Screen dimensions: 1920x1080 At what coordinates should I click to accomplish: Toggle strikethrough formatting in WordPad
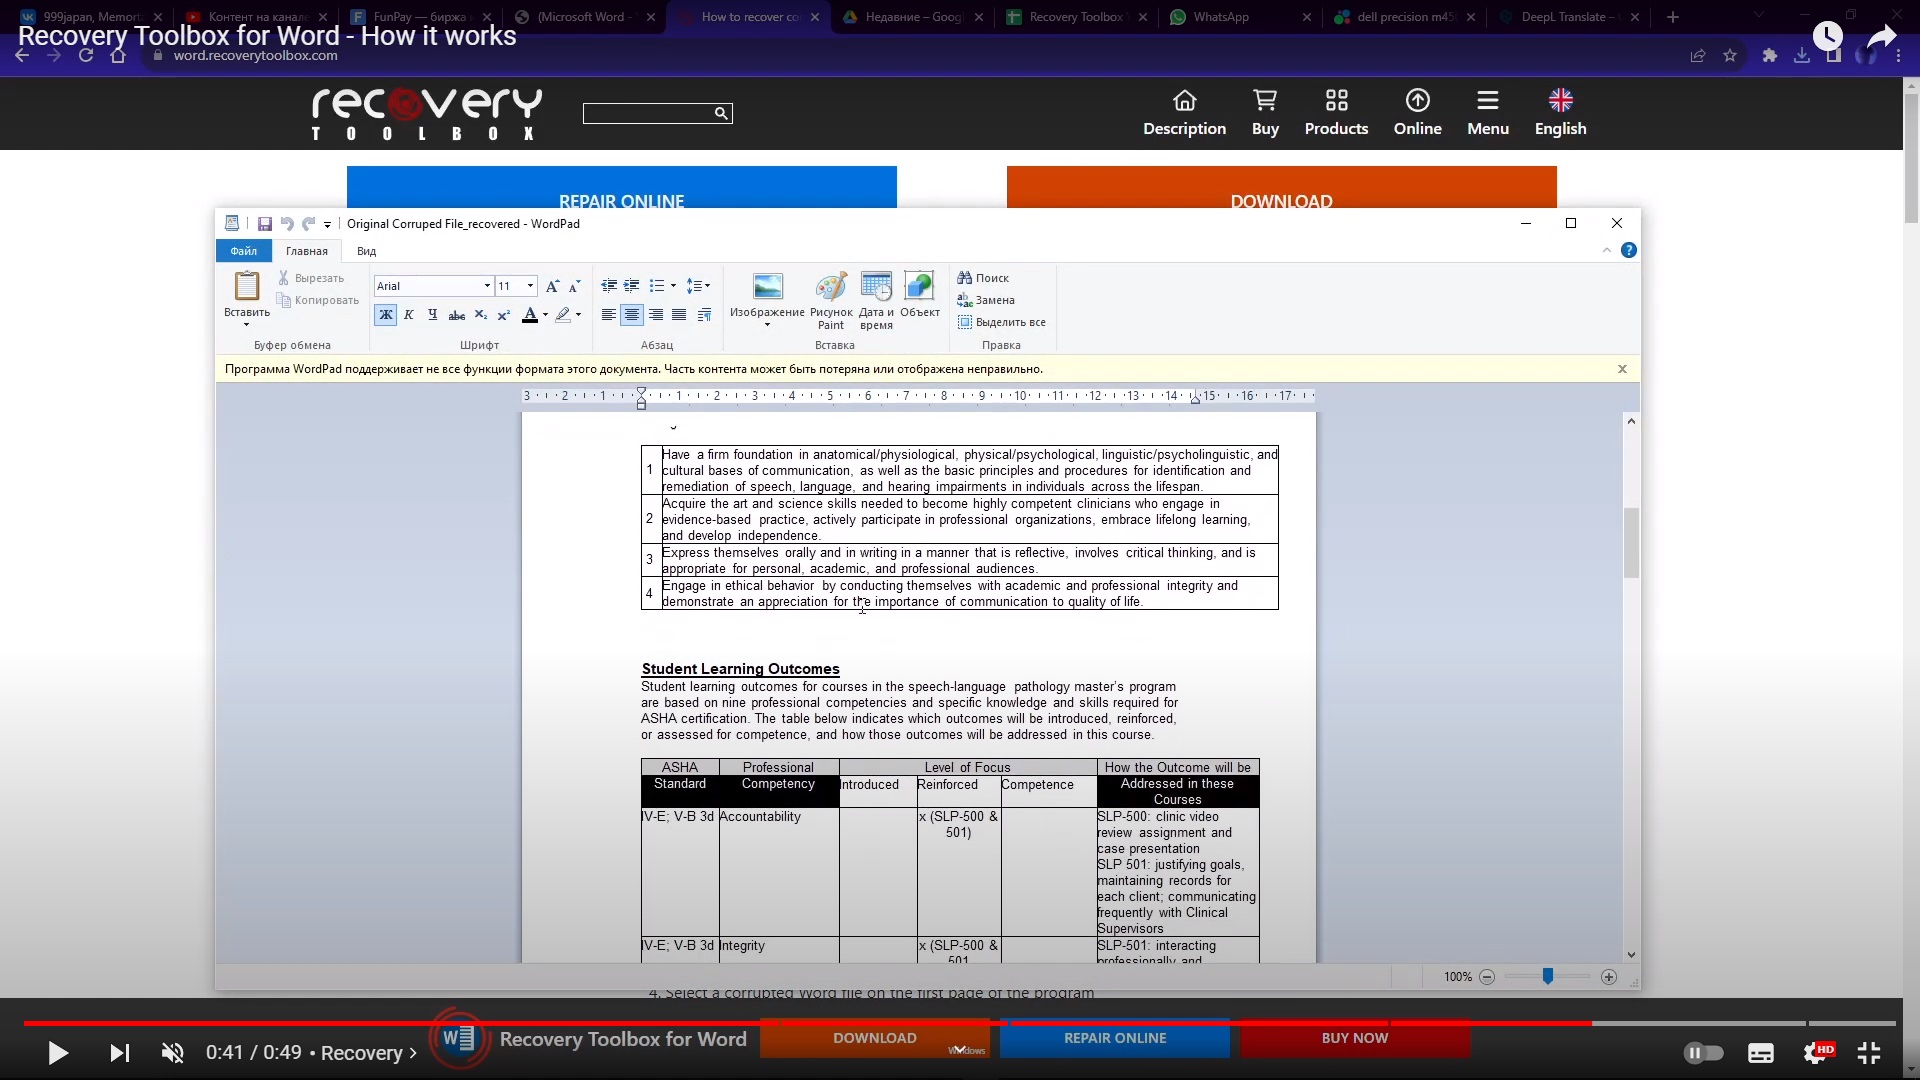click(457, 315)
